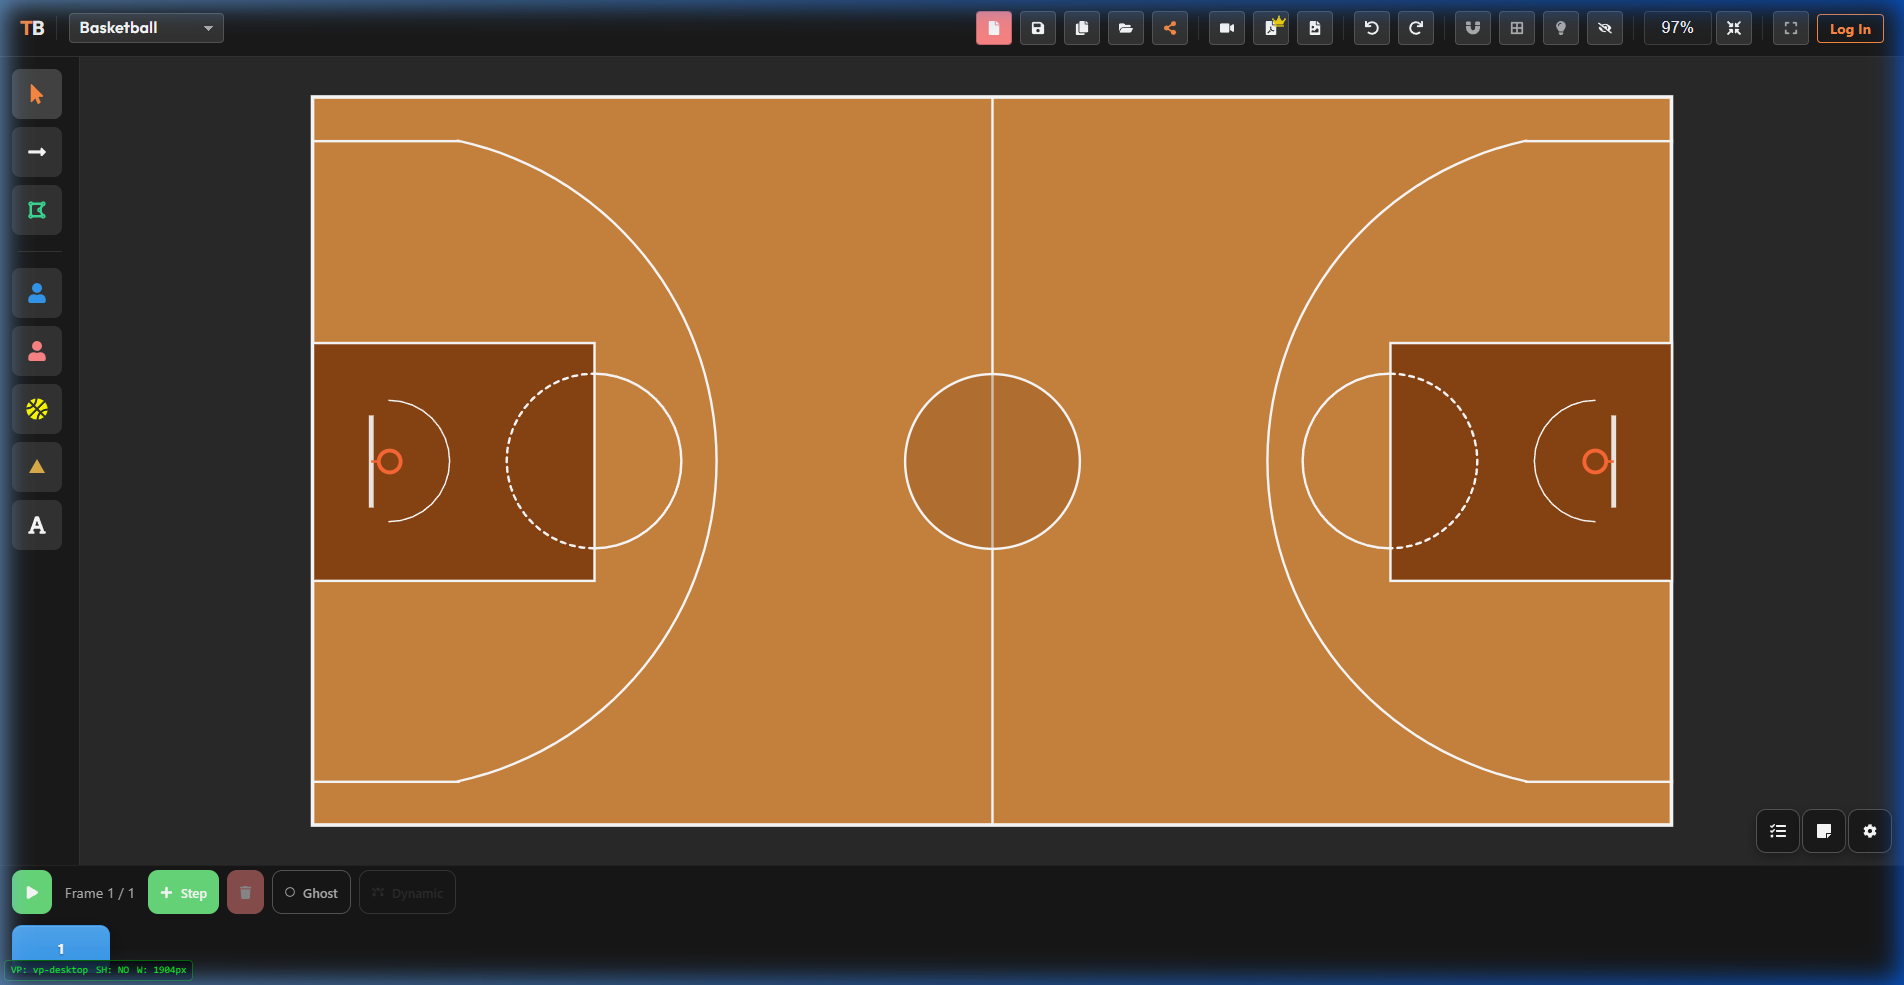
Task: Open the Basketball sport dropdown
Action: (145, 27)
